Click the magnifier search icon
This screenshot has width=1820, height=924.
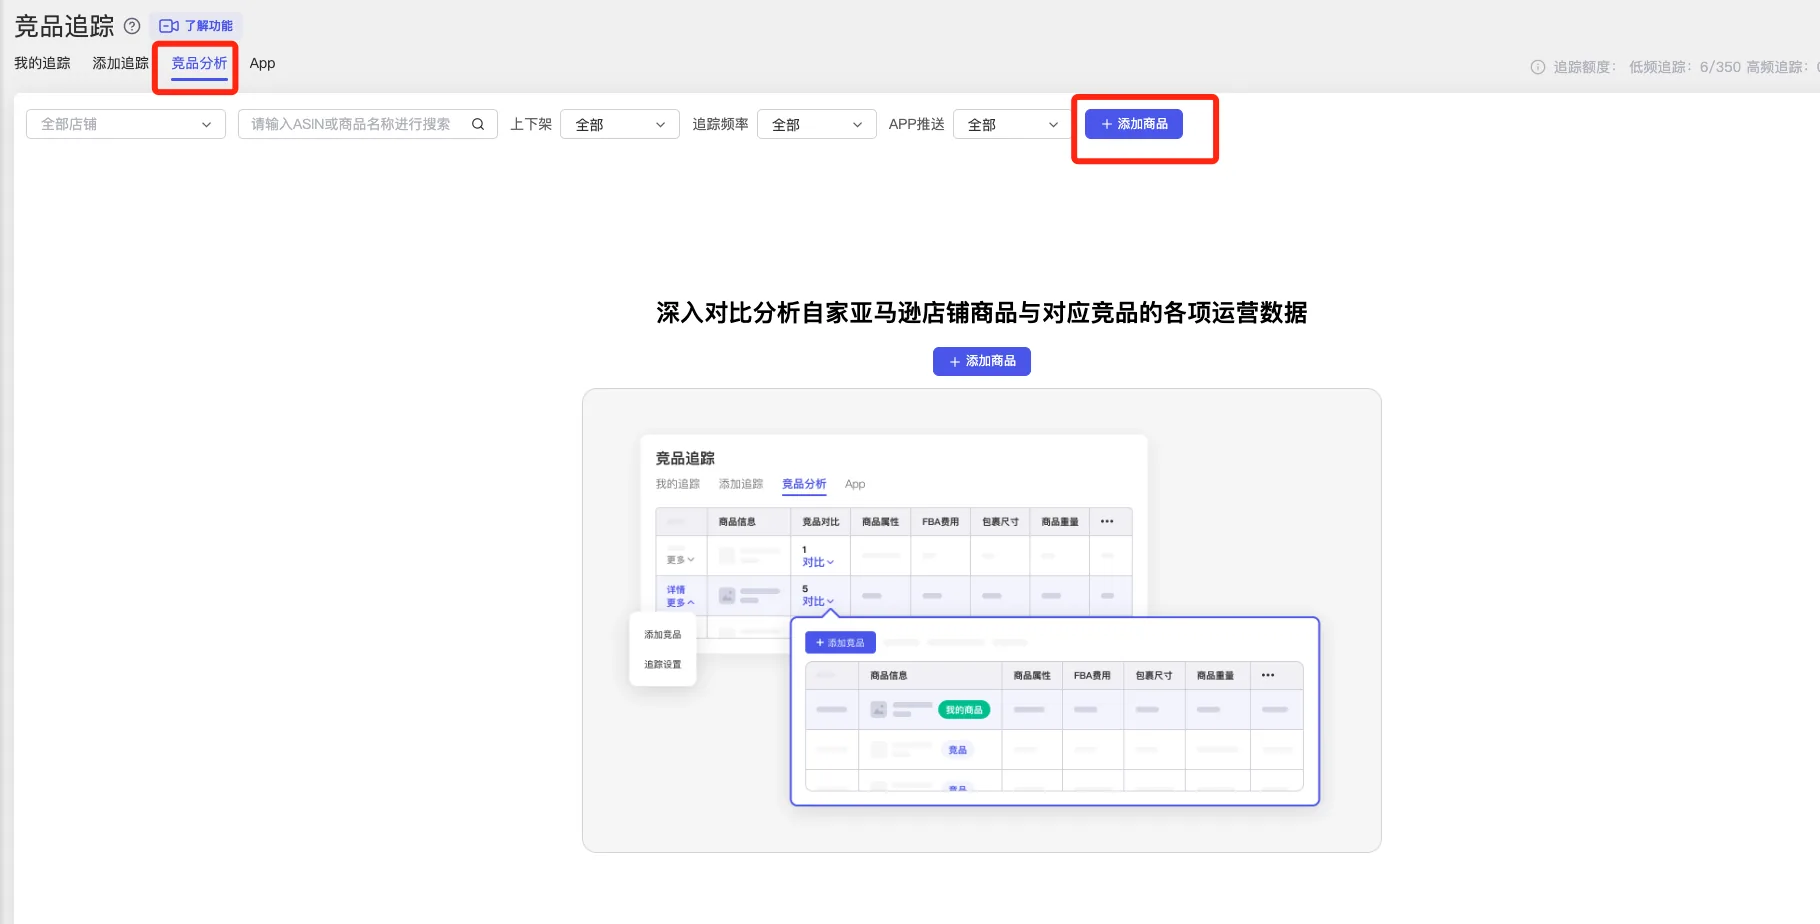(478, 124)
